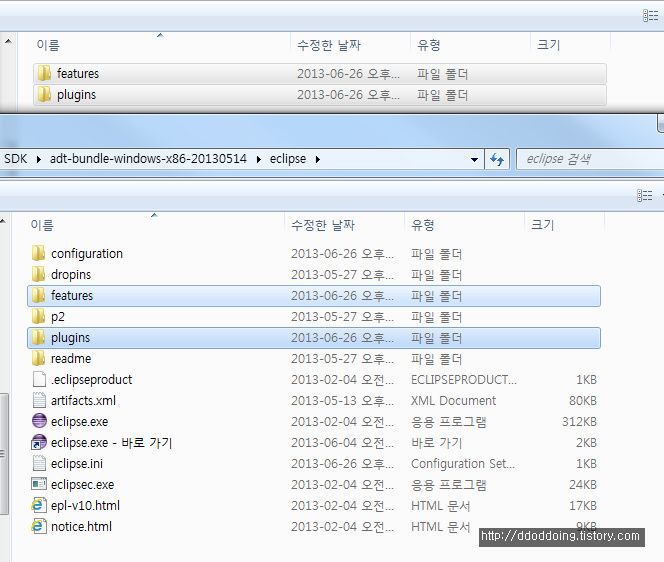Viewport: 664px width, 562px height.
Task: Select the features row in the top window
Action: pos(320,74)
